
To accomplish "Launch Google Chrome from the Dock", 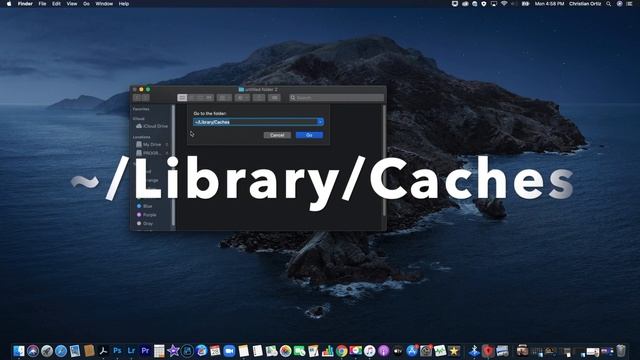I will click(x=342, y=351).
